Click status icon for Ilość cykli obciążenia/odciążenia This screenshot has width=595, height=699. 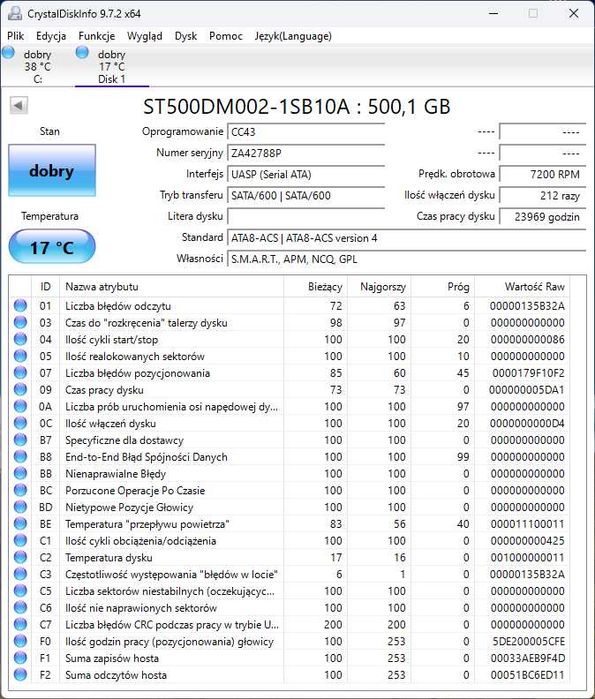click(20, 541)
